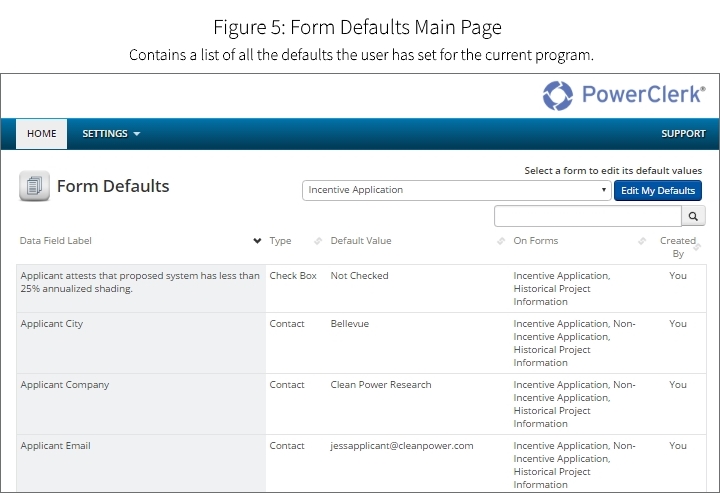Open the Incentive Application form dropdown
The height and width of the screenshot is (500, 720).
coord(457,190)
